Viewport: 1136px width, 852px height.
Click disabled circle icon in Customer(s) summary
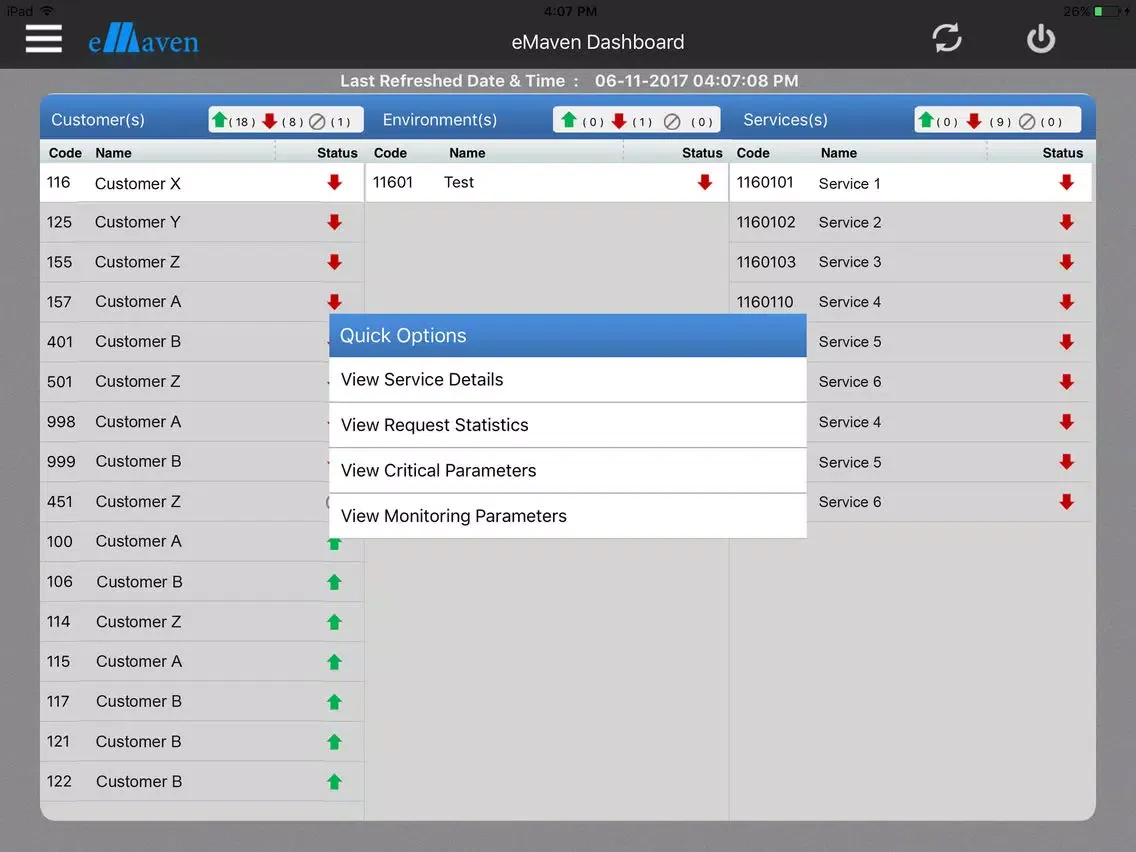(x=317, y=121)
